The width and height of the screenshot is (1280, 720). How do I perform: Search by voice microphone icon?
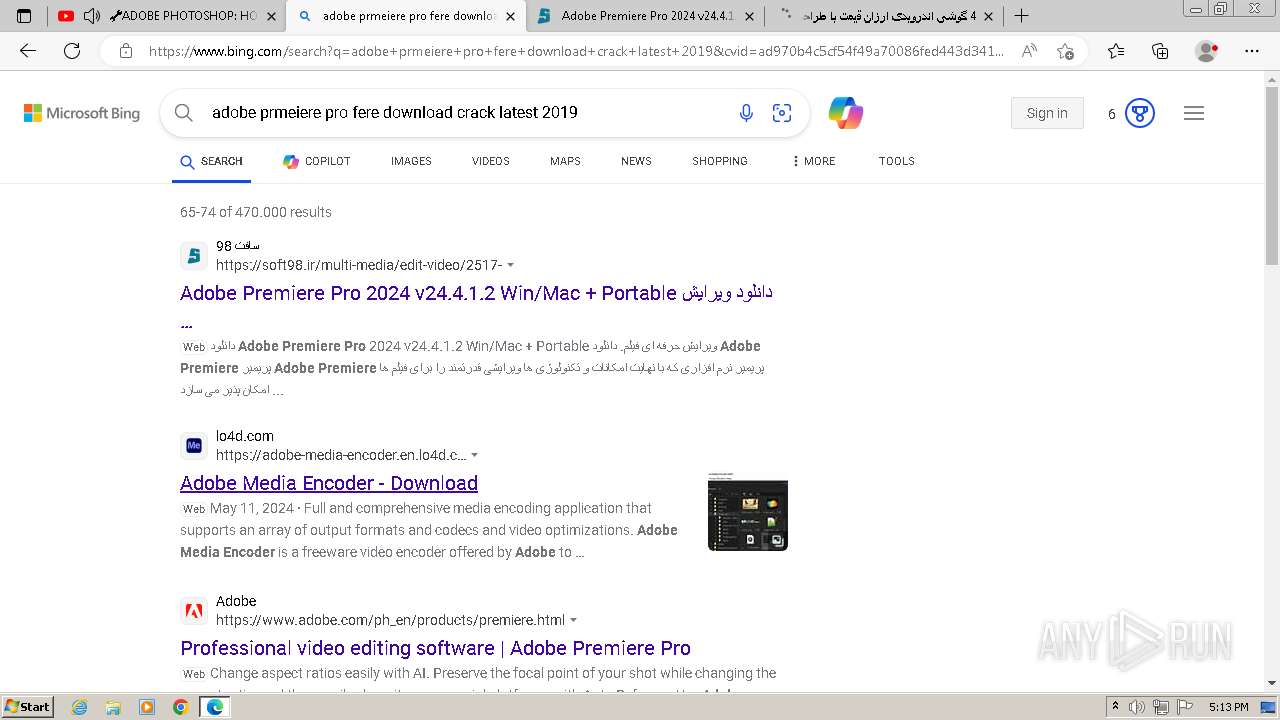click(746, 113)
